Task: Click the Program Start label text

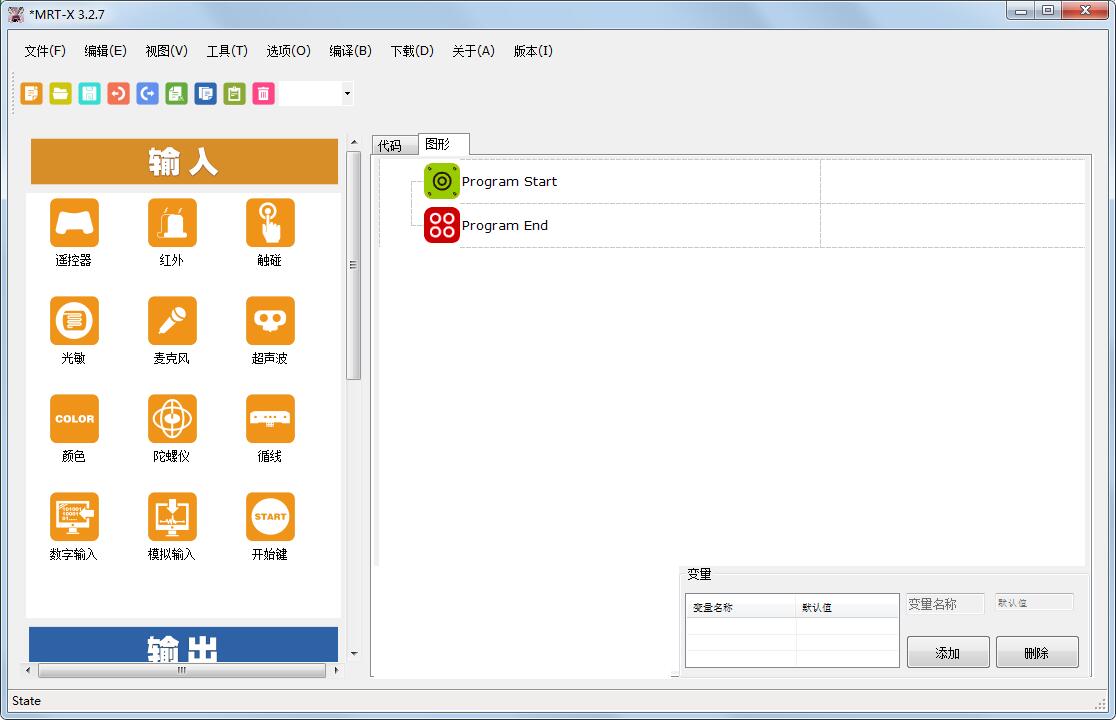Action: coord(509,181)
